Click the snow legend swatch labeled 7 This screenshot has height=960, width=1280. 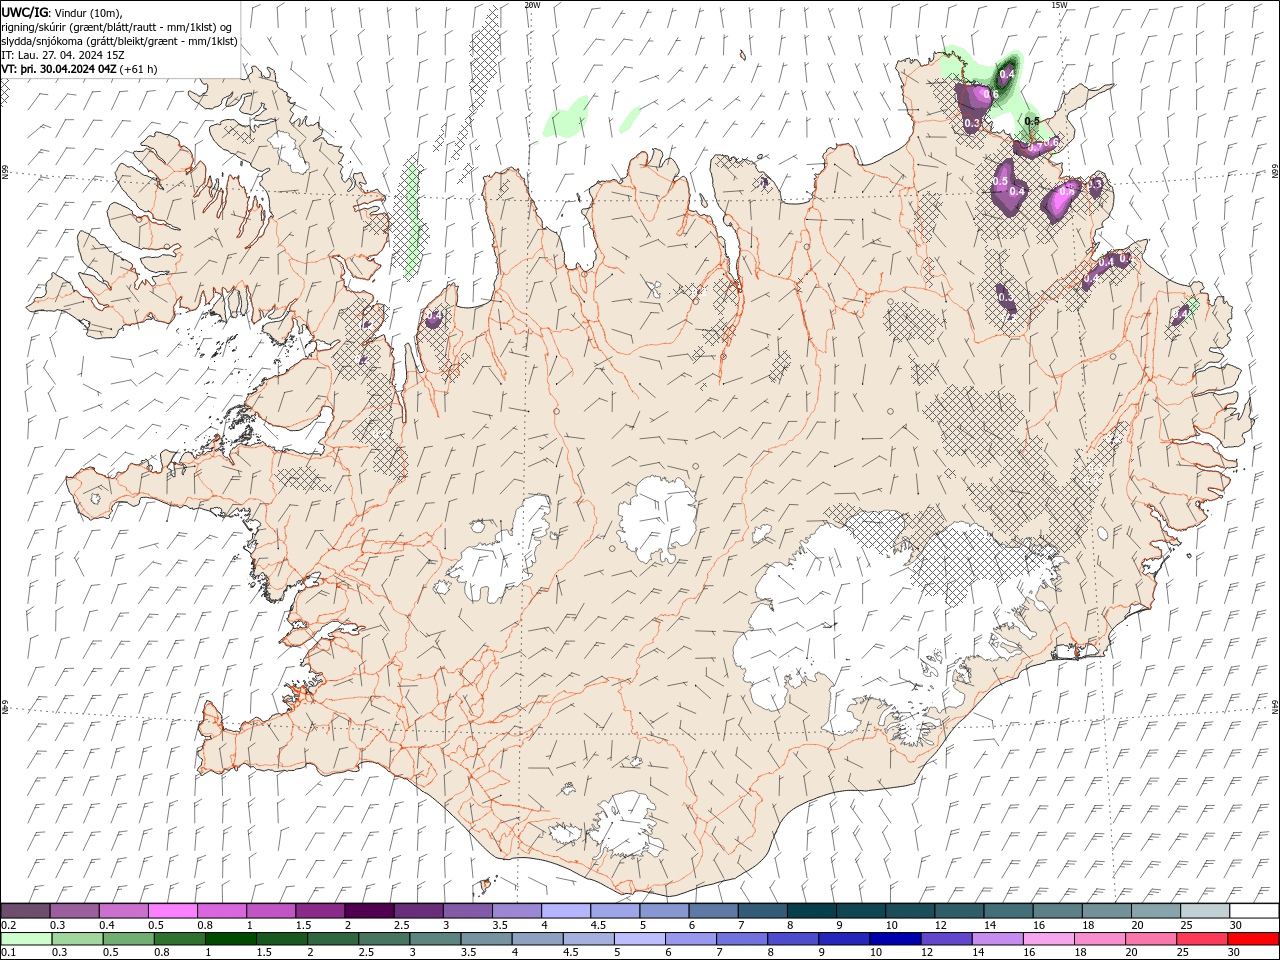[761, 911]
